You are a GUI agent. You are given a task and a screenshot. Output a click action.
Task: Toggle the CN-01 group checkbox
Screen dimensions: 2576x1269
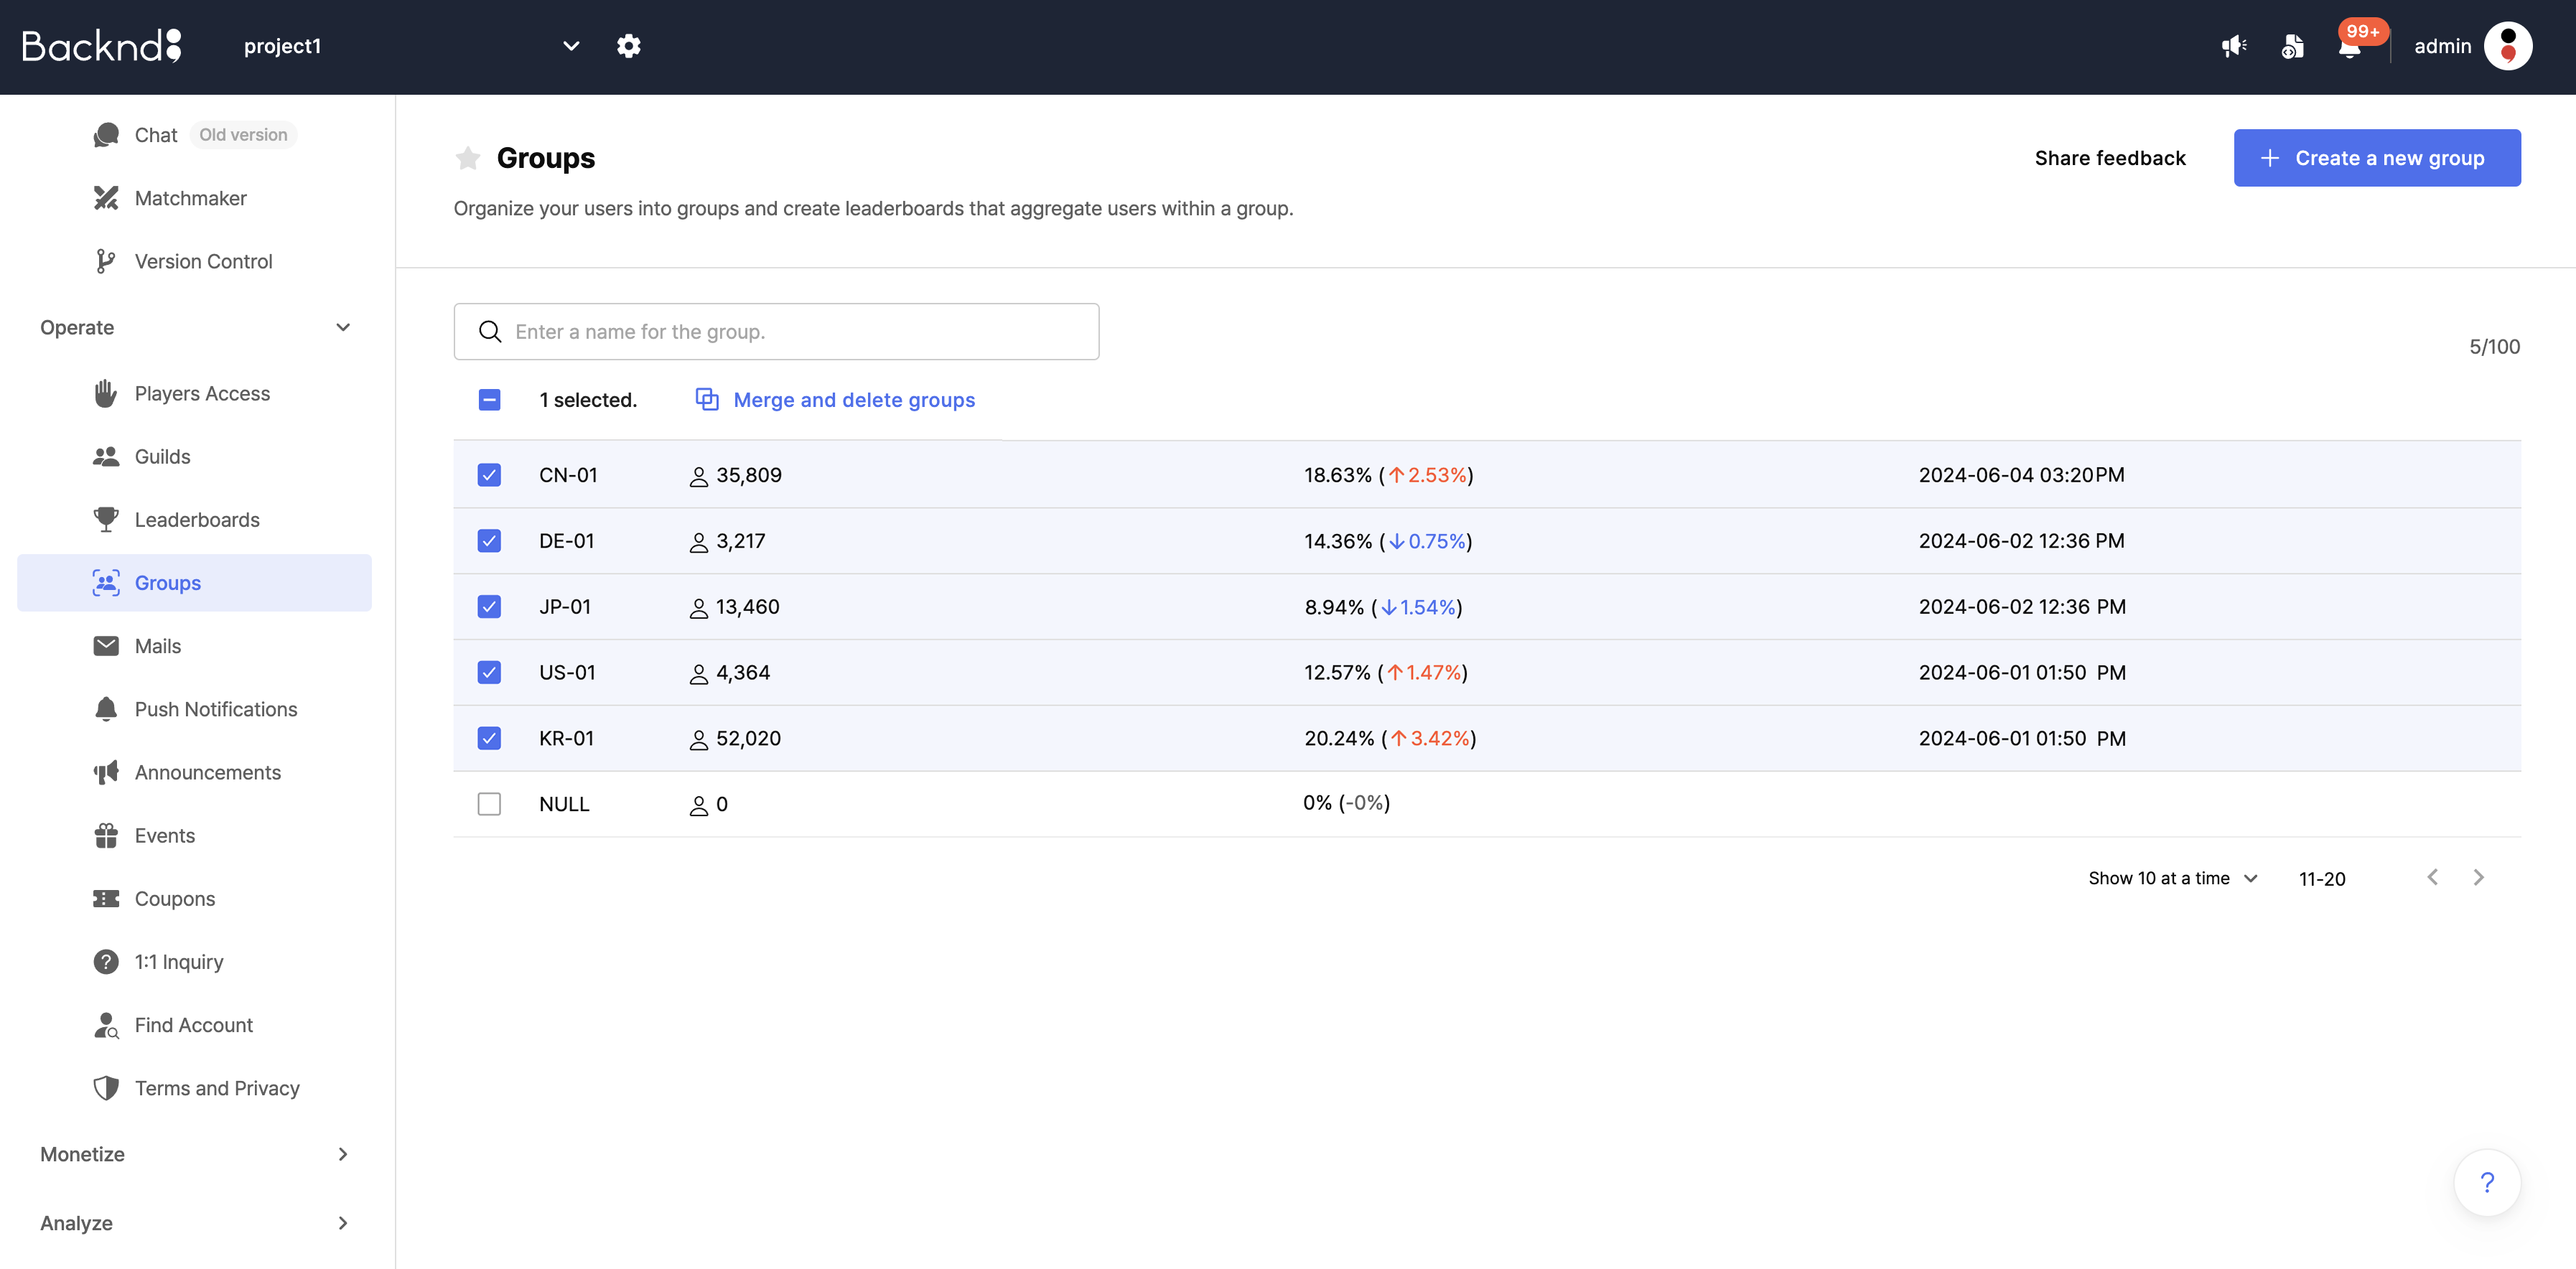(x=490, y=474)
